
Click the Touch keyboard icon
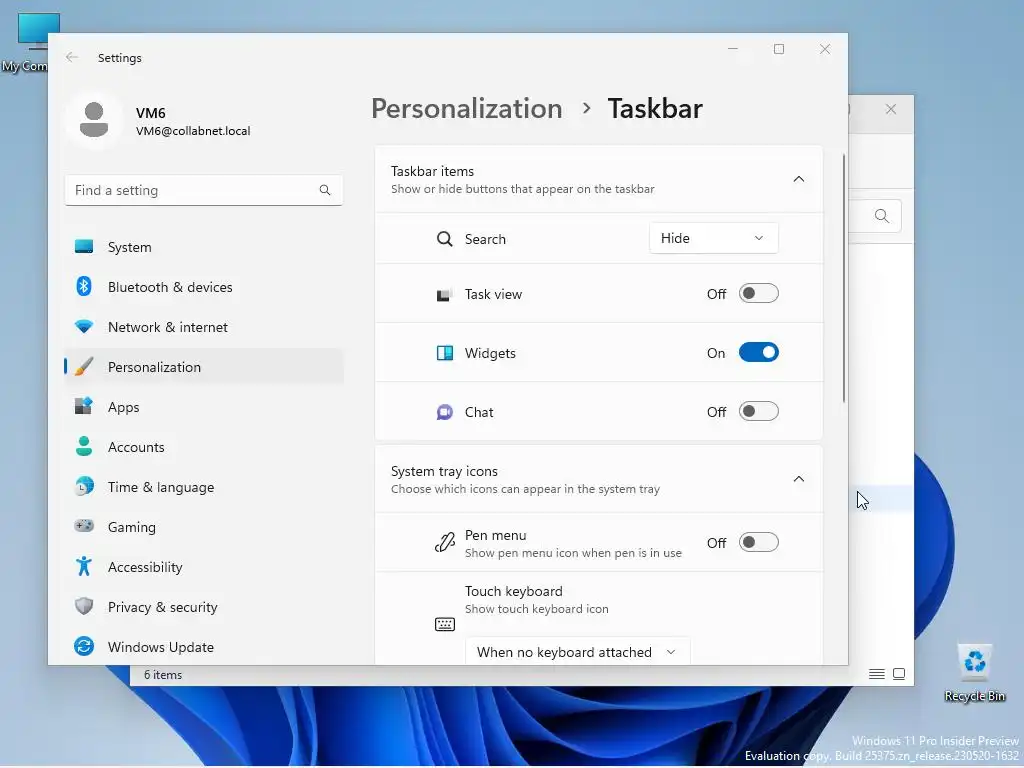click(444, 624)
